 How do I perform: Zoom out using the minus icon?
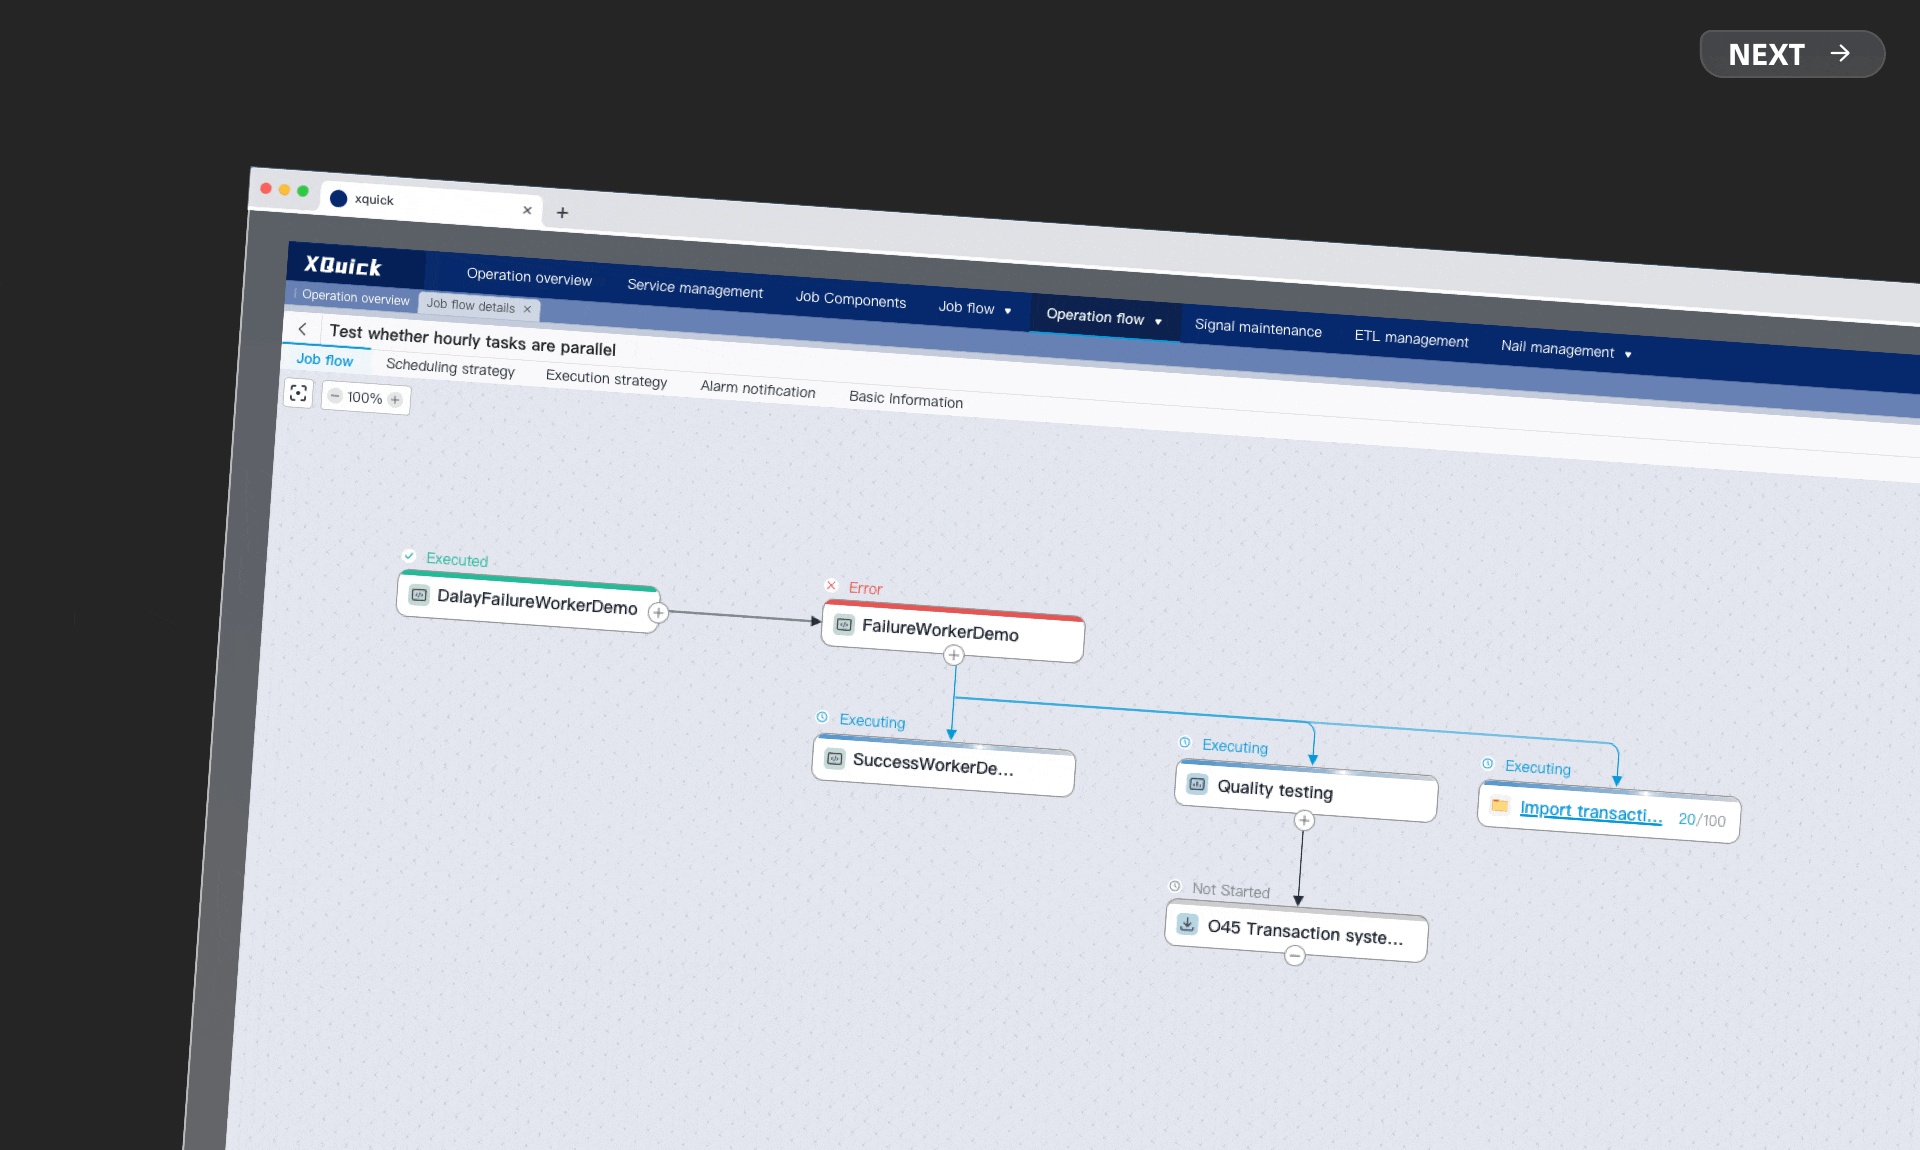pyautogui.click(x=336, y=396)
